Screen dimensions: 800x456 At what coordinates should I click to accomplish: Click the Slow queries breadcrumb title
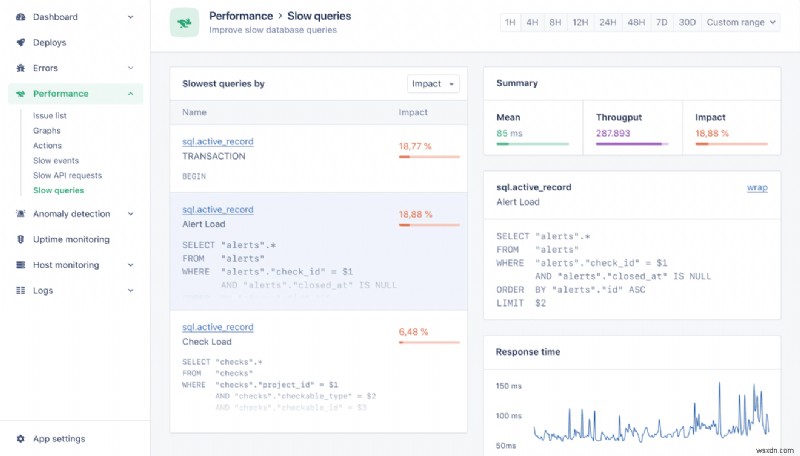[x=319, y=16]
